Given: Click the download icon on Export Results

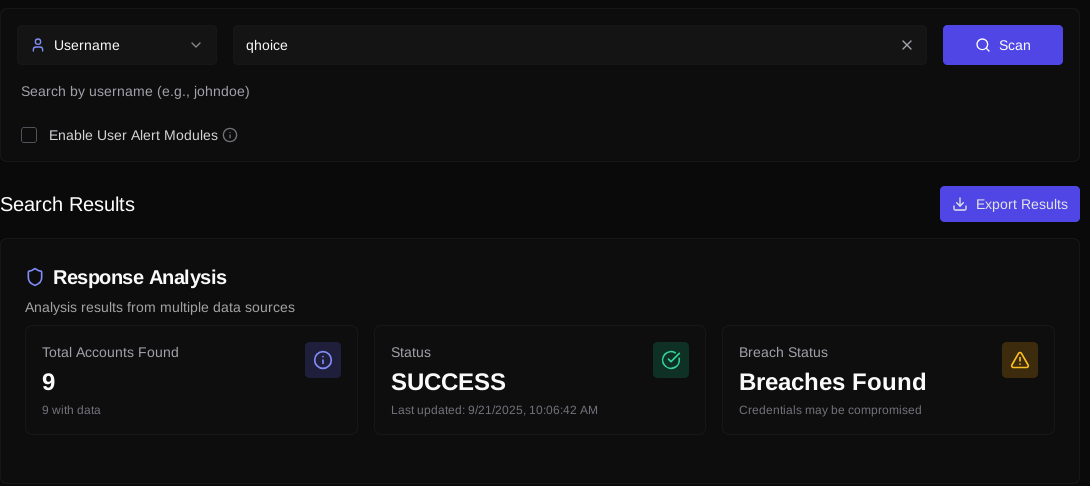Looking at the screenshot, I should click(x=960, y=204).
